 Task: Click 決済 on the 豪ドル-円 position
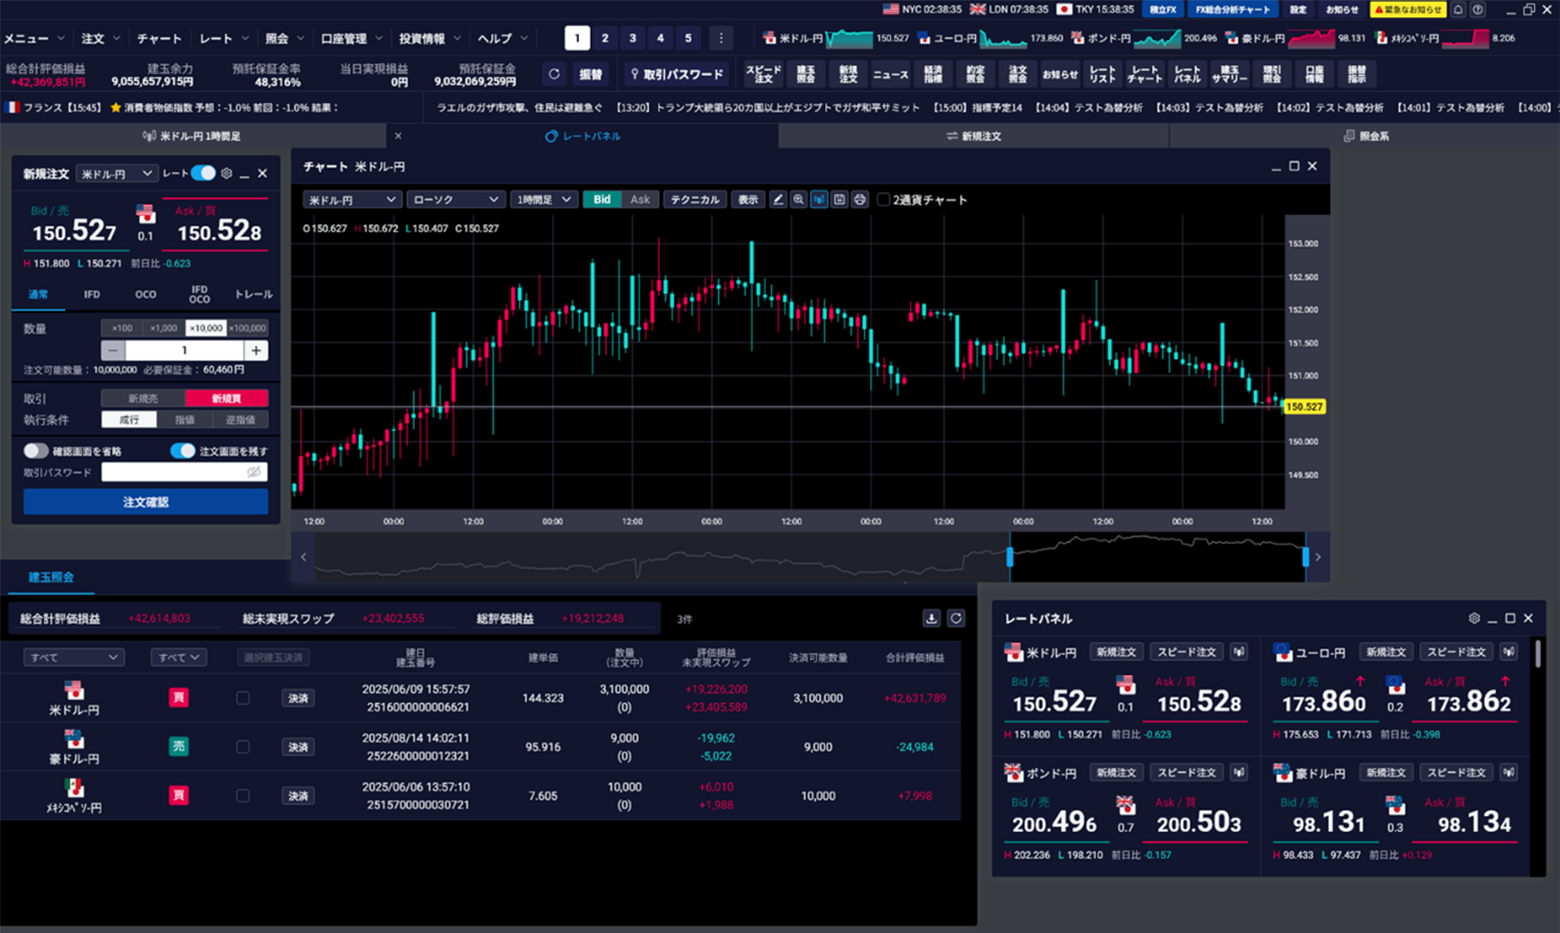(x=298, y=746)
